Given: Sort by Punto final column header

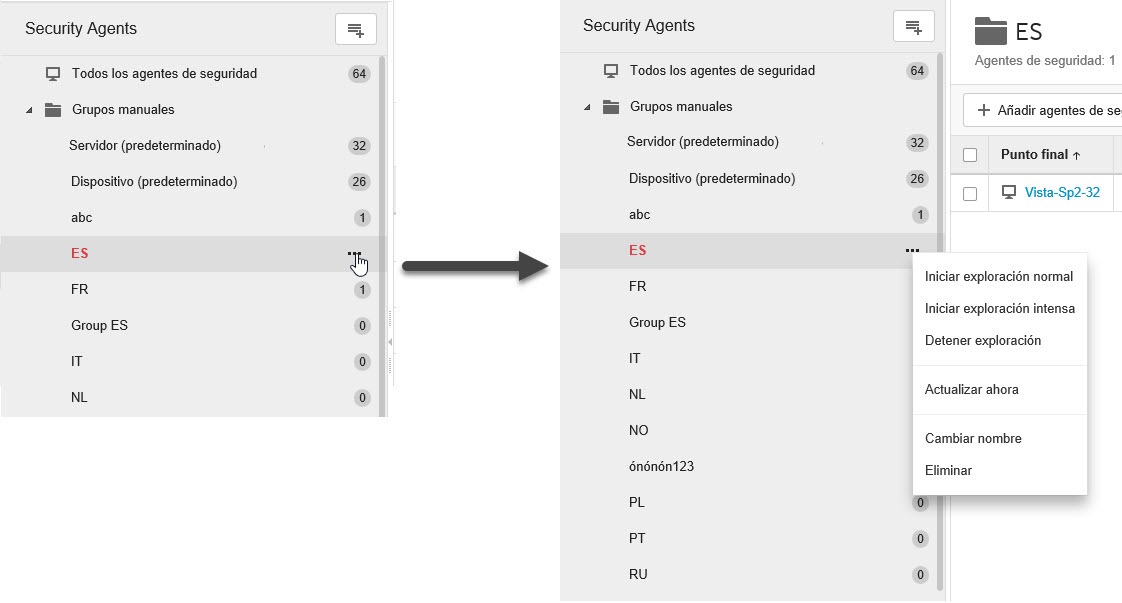Looking at the screenshot, I should coord(1040,155).
